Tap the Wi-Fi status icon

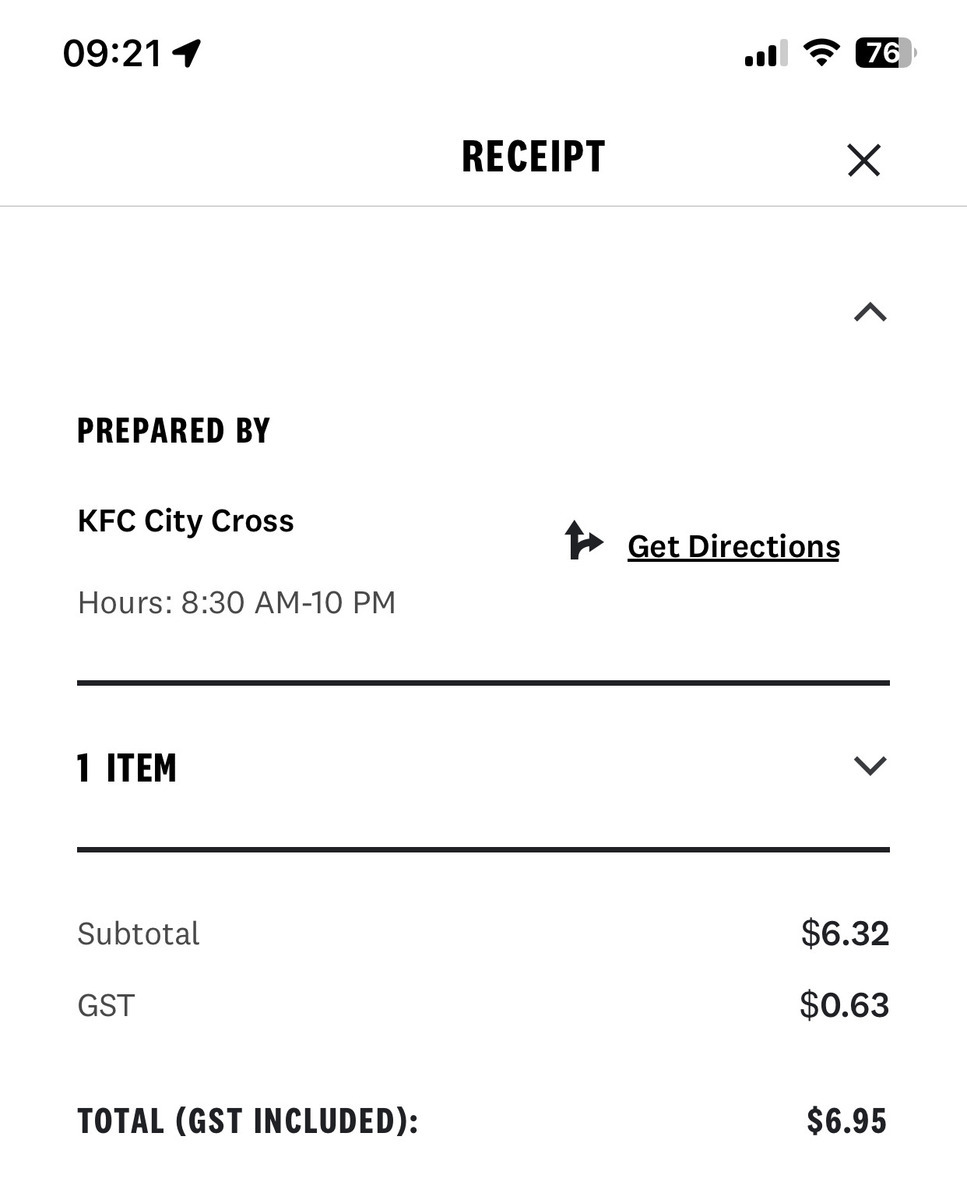[821, 53]
